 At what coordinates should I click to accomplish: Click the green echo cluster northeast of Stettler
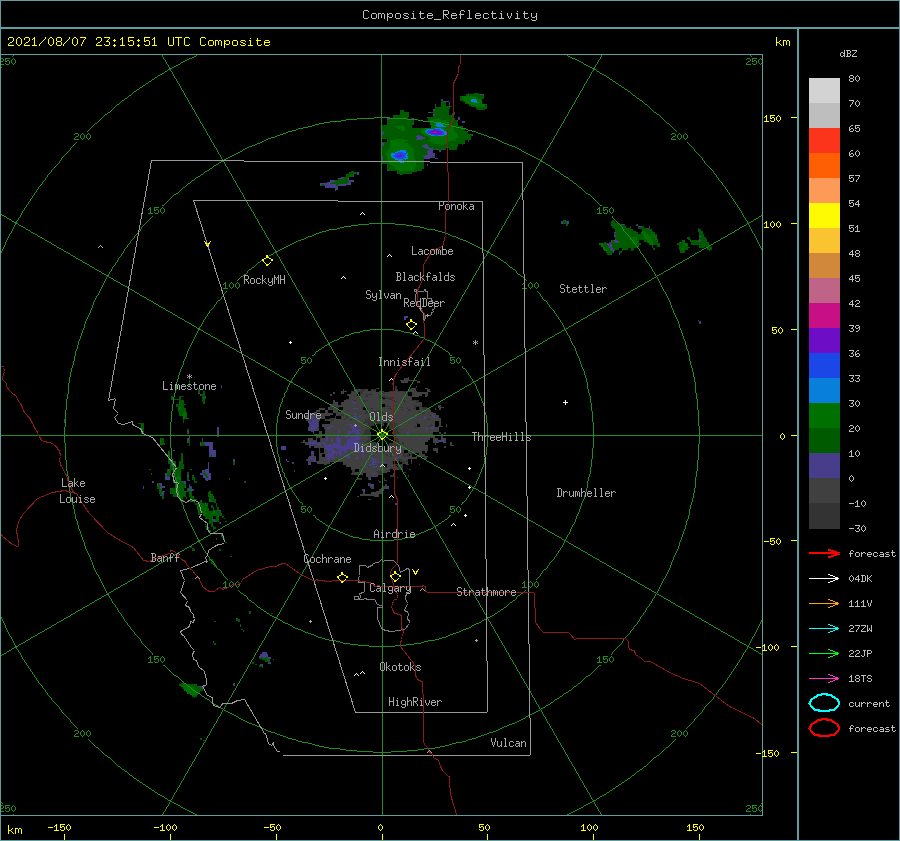629,237
